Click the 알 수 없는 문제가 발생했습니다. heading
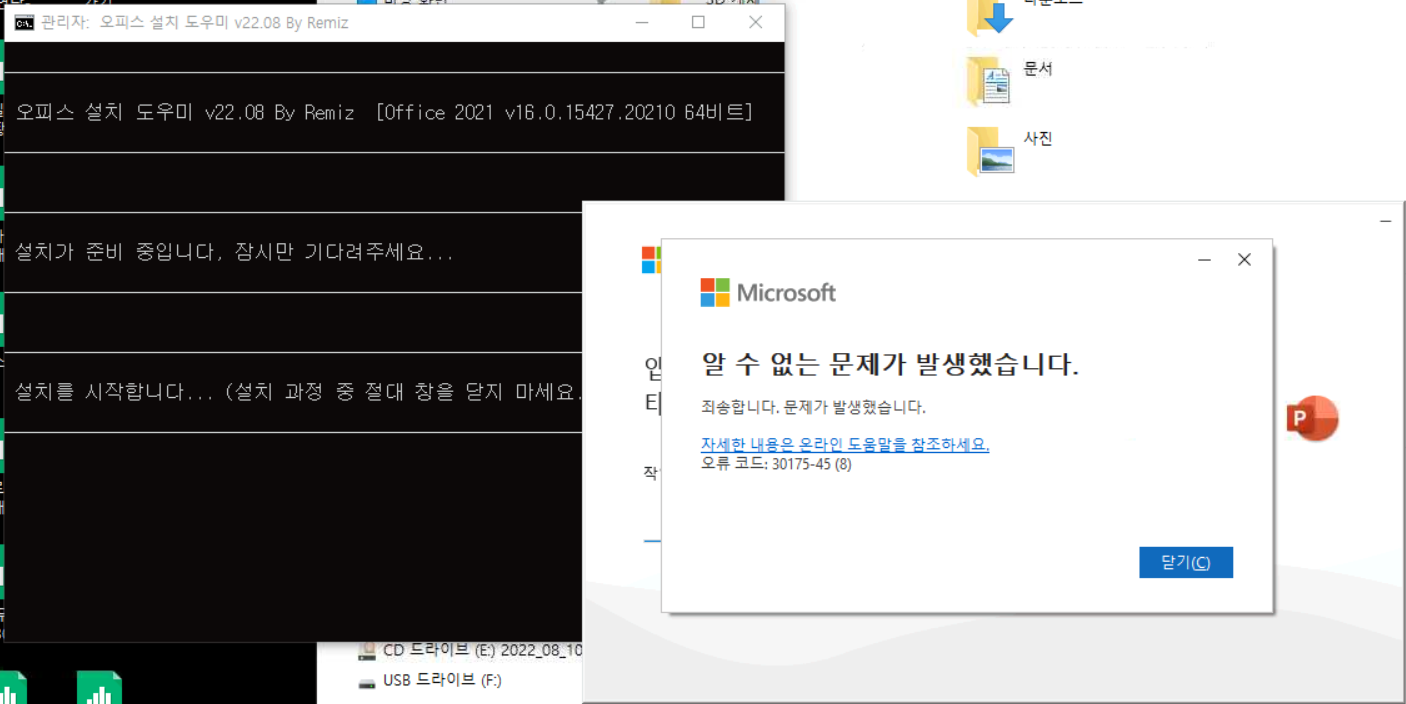Screen dimensions: 1406x704 pyautogui.click(x=891, y=364)
